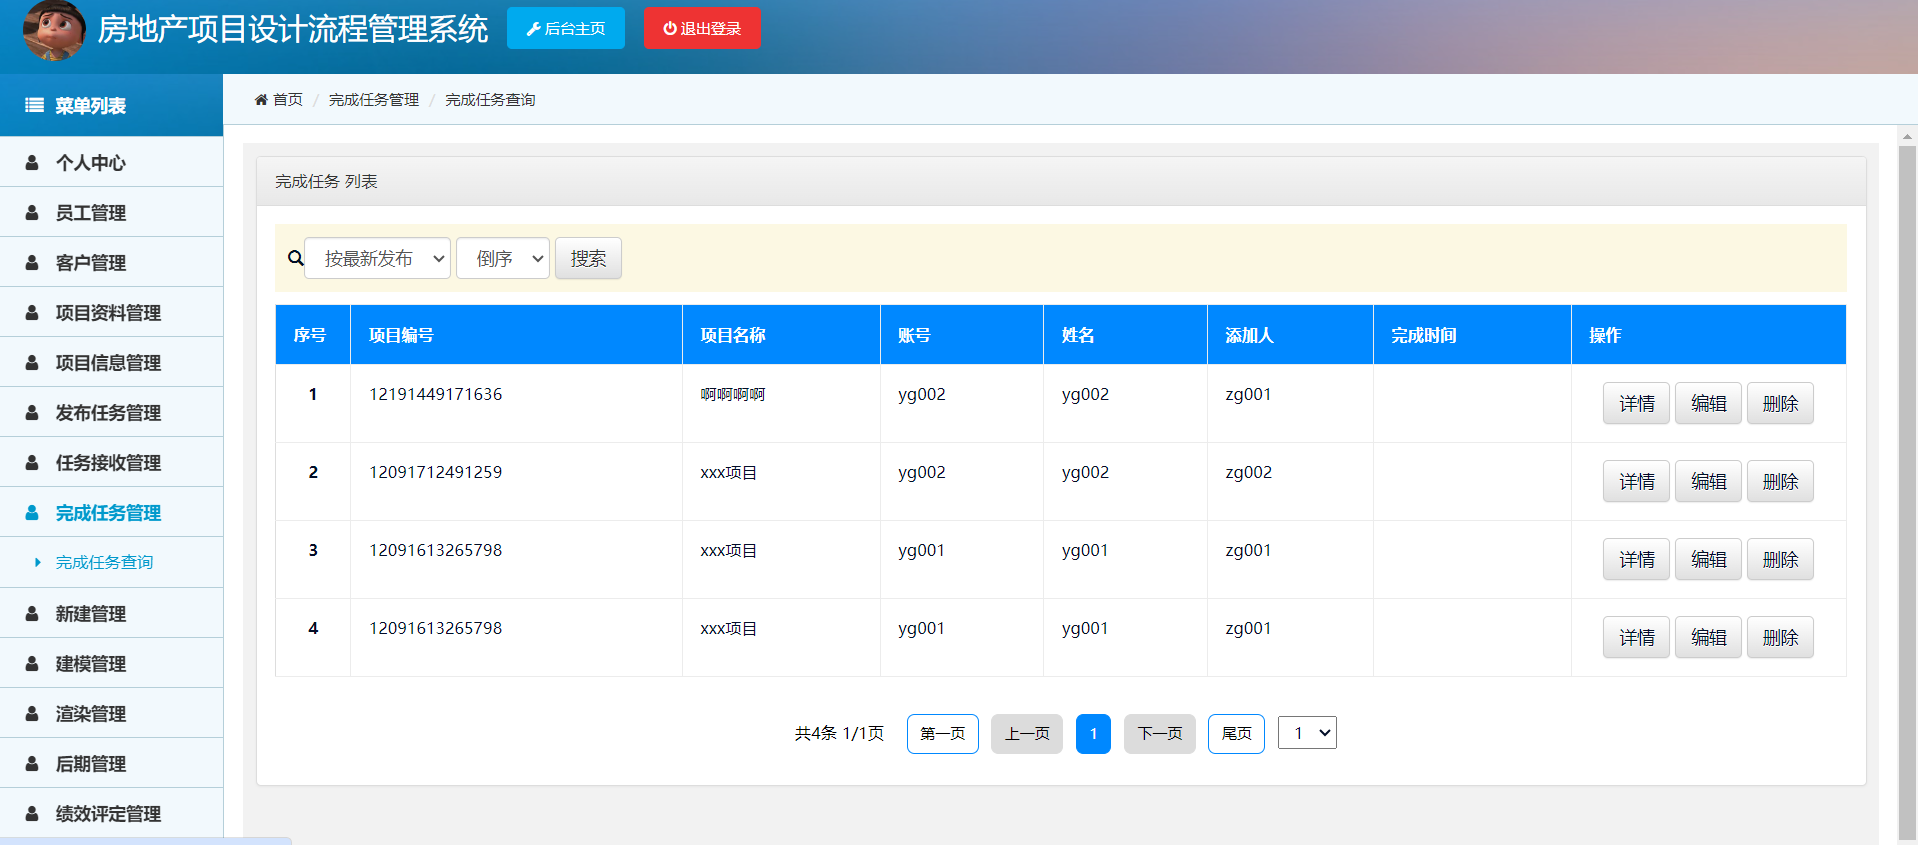1918x845 pixels.
Task: Click the arrow beside 完成任务查询 submenu
Action: 38,562
